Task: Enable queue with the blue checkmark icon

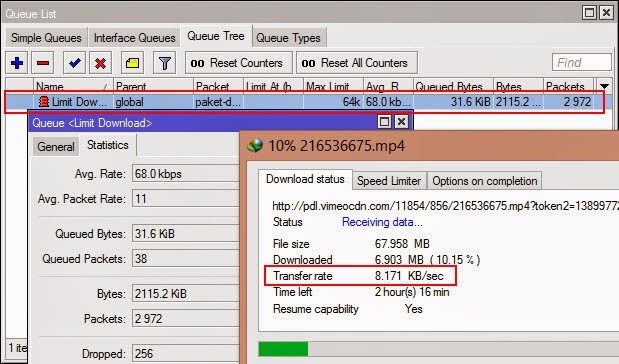Action: [x=74, y=63]
